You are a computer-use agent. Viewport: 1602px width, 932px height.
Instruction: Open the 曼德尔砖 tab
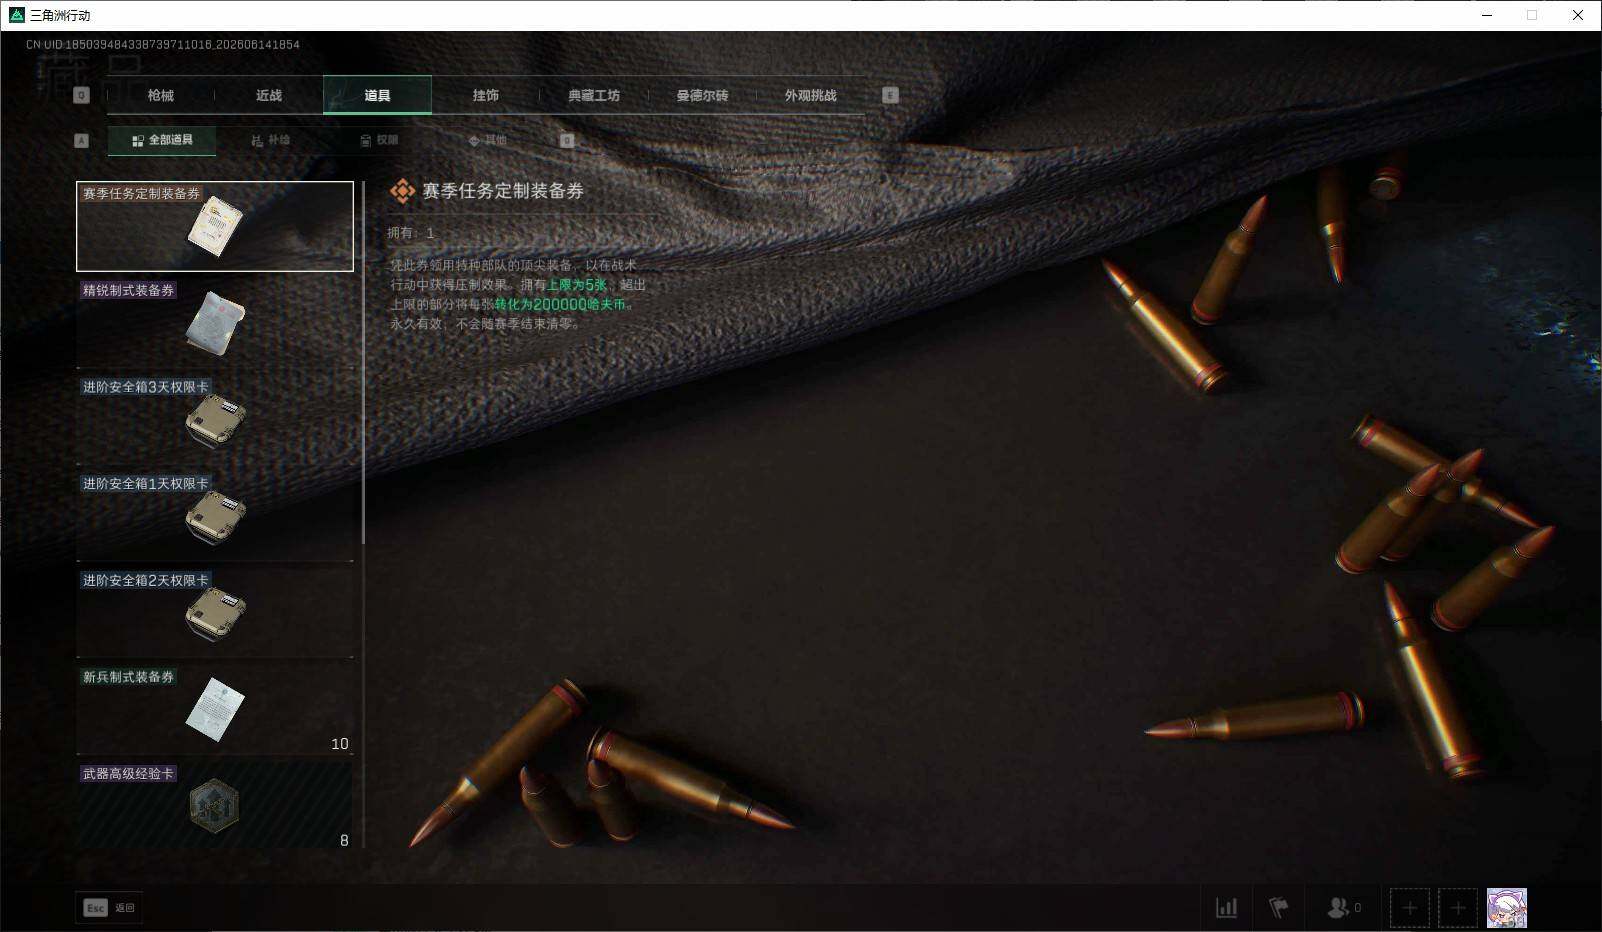[702, 95]
